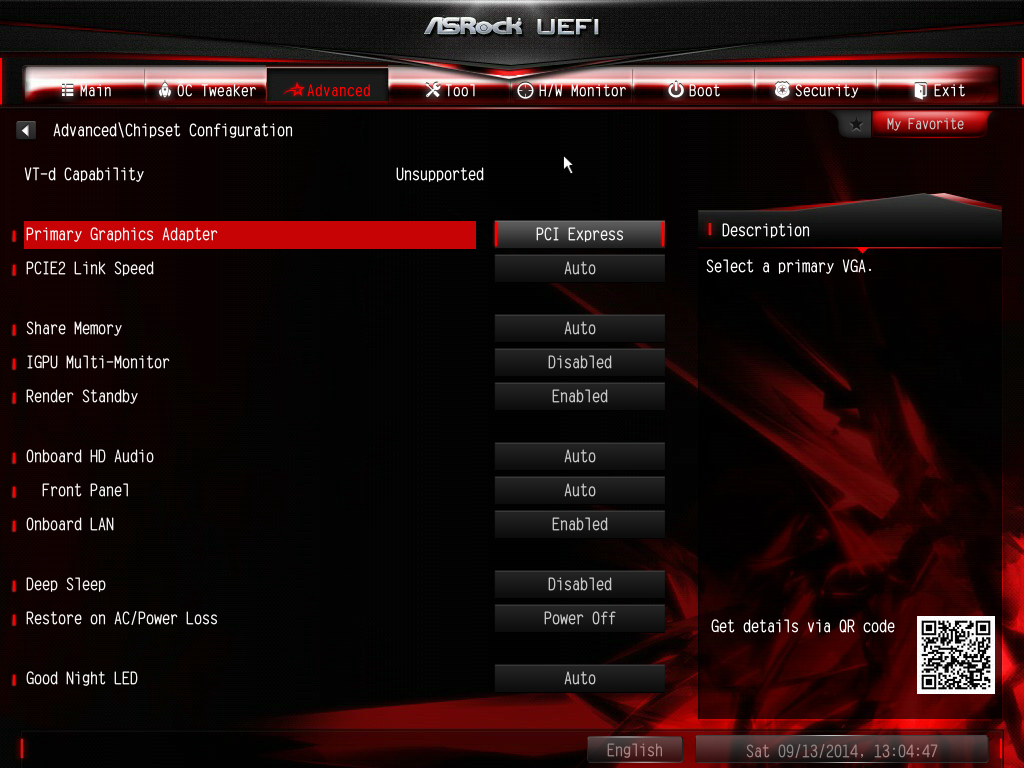Image resolution: width=1024 pixels, height=768 pixels.
Task: Click the shield icon on Security tab
Action: [782, 90]
